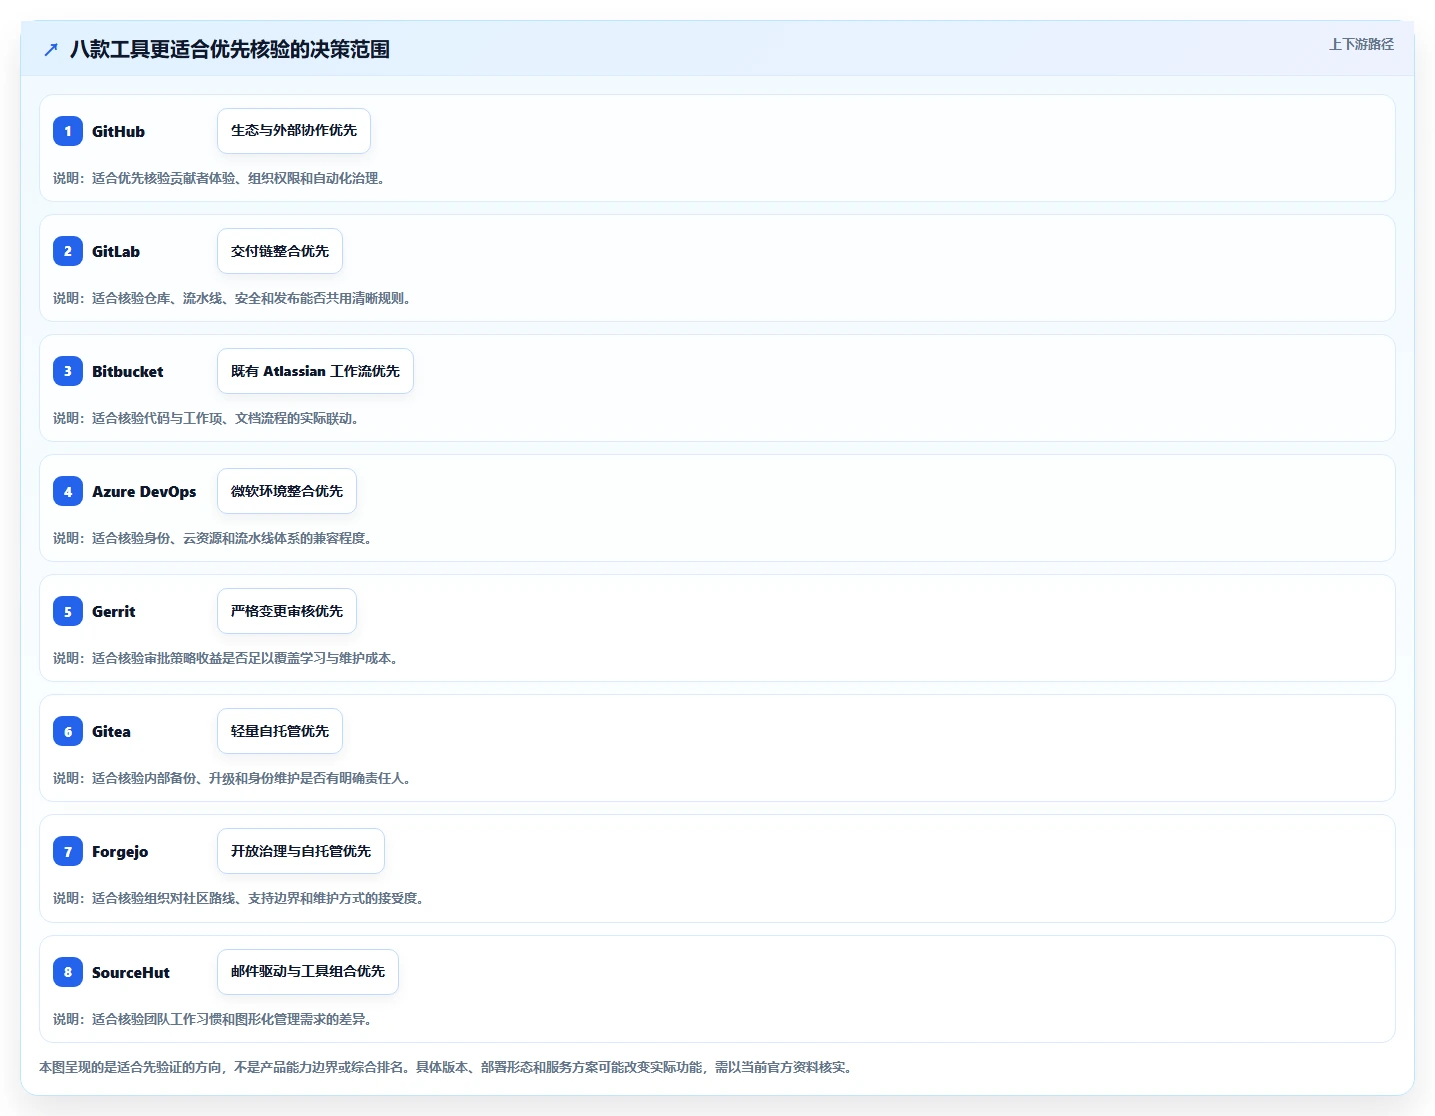The height and width of the screenshot is (1116, 1435).
Task: Click GitHub note about 贡献者体验
Action: coord(219,178)
